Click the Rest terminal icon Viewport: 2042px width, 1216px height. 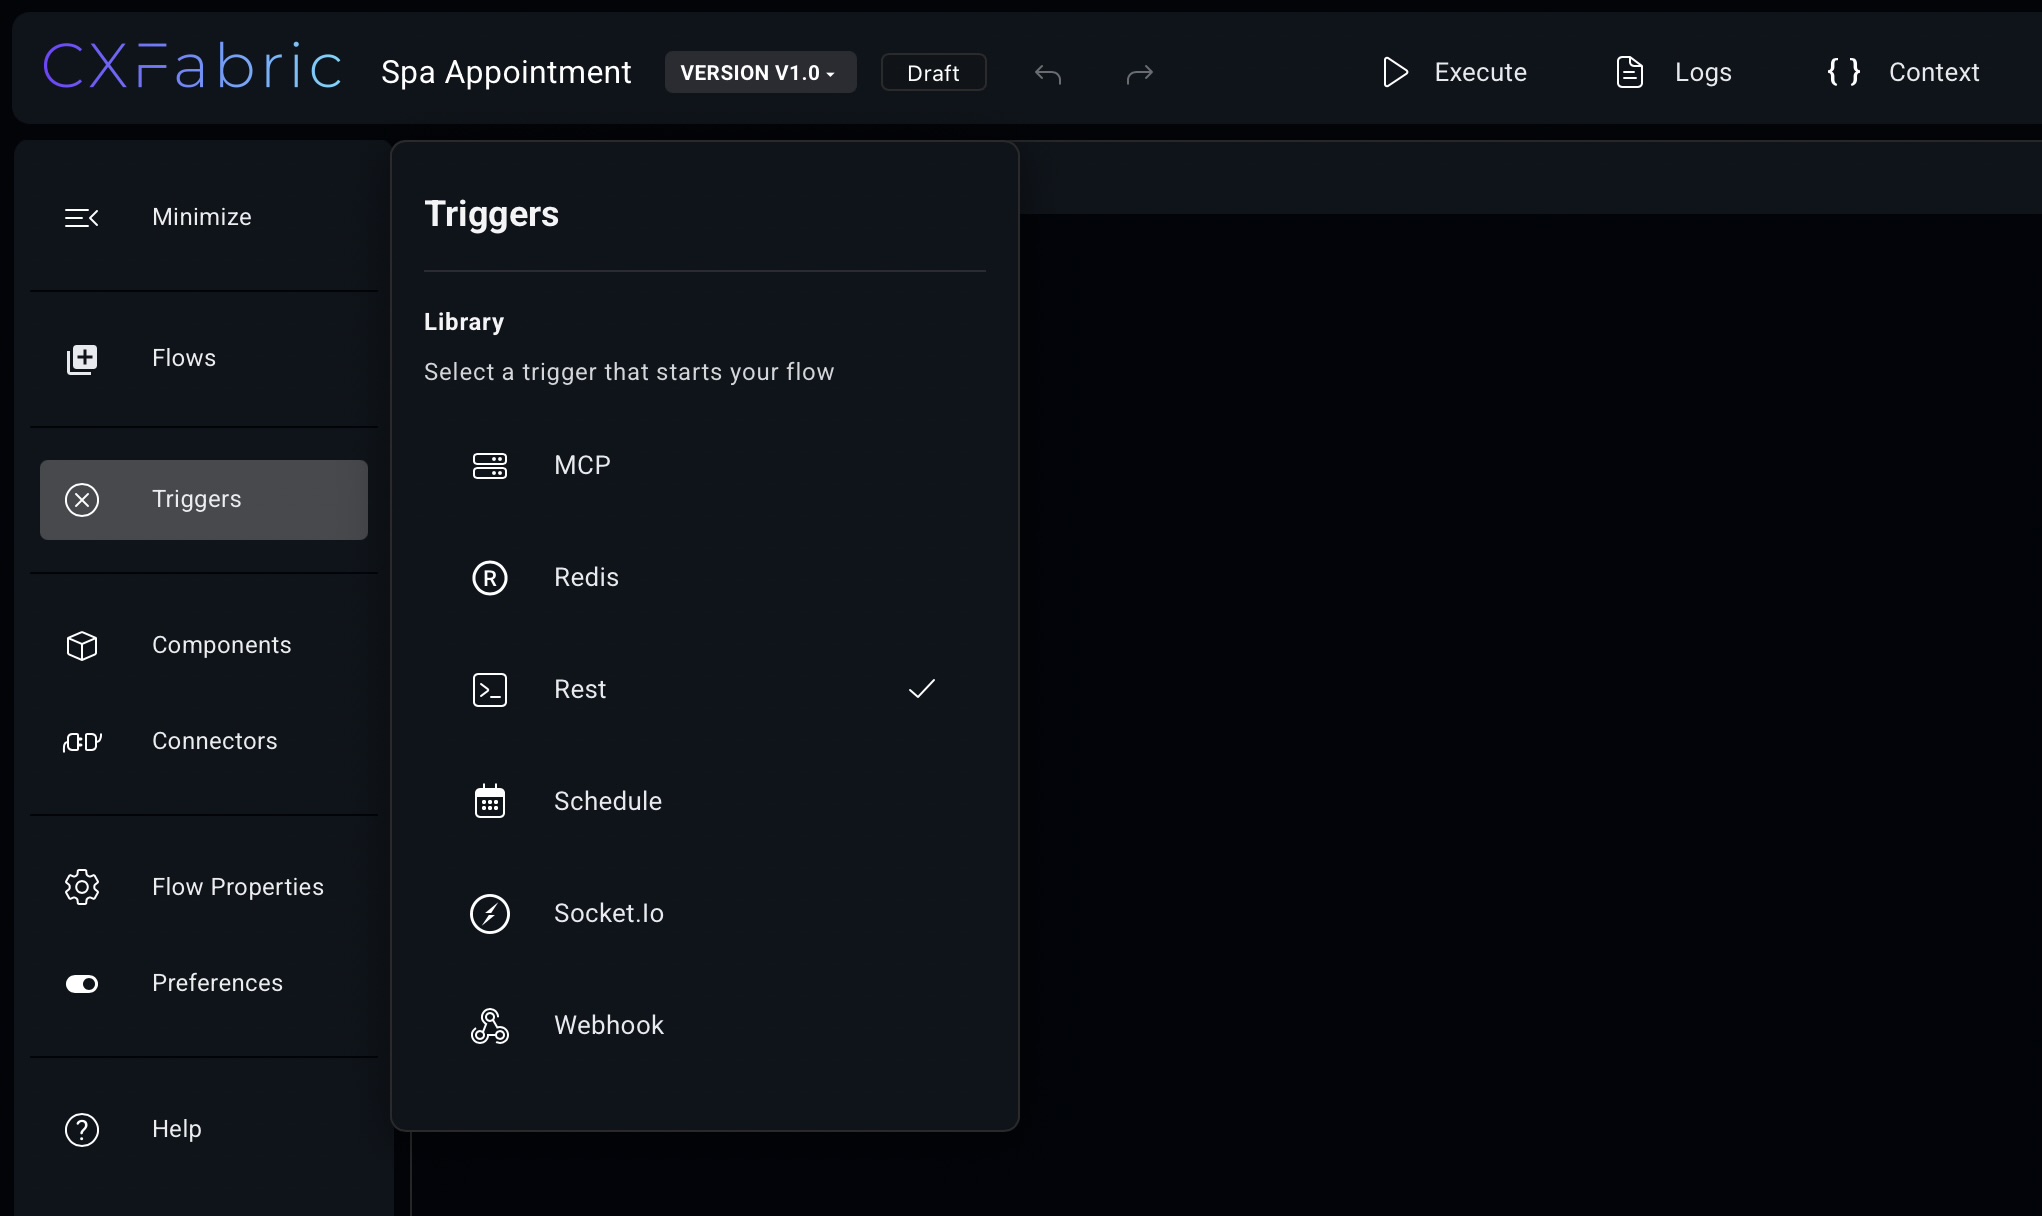pyautogui.click(x=490, y=690)
